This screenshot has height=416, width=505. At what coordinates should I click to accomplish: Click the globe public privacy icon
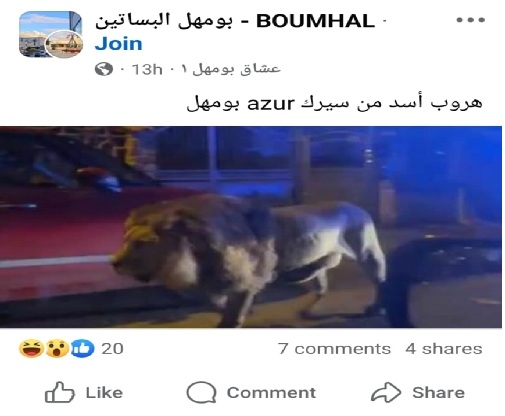(x=104, y=69)
